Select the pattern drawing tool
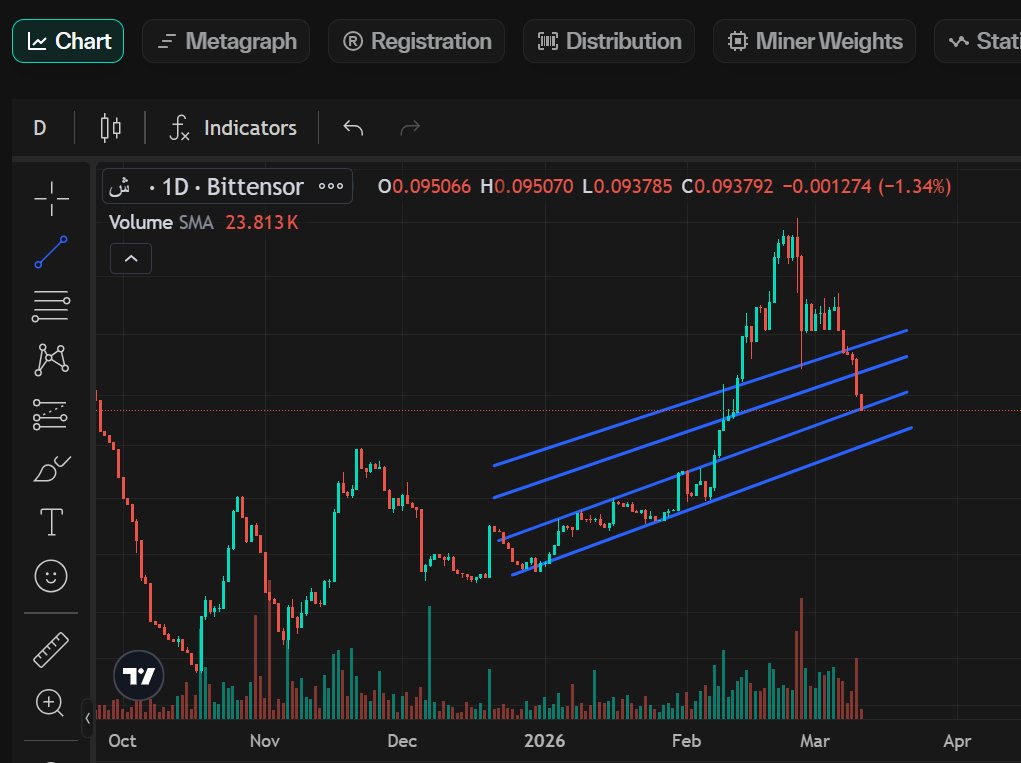This screenshot has height=763, width=1021. pos(51,360)
